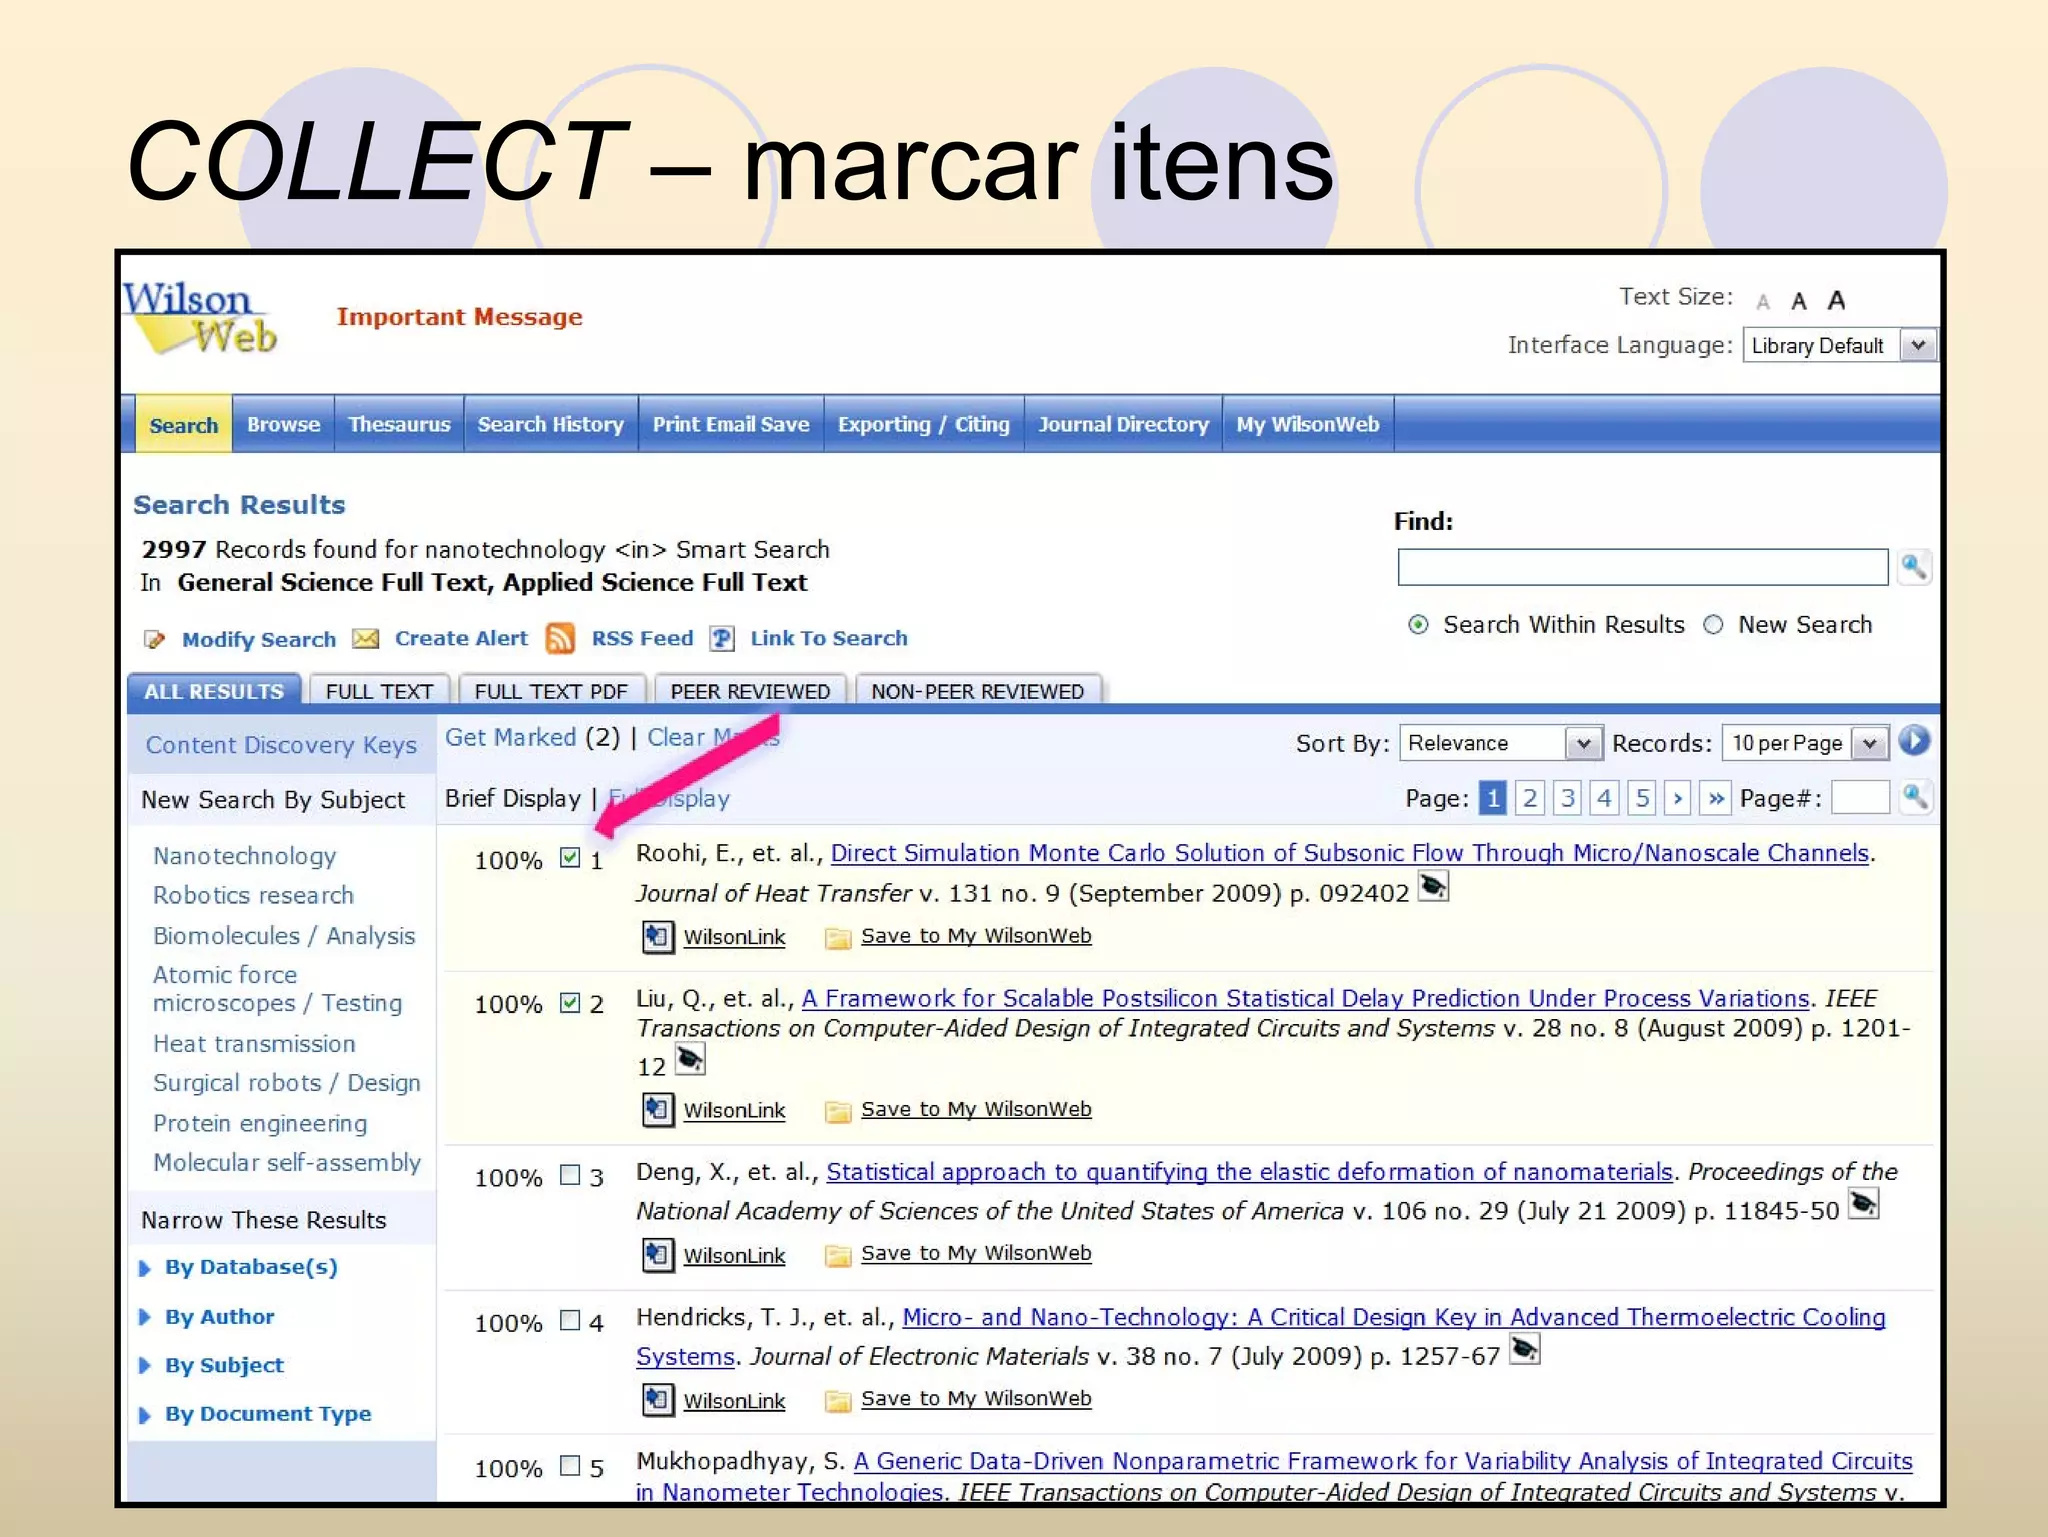Switch to FULL TEXT results tab

(379, 691)
